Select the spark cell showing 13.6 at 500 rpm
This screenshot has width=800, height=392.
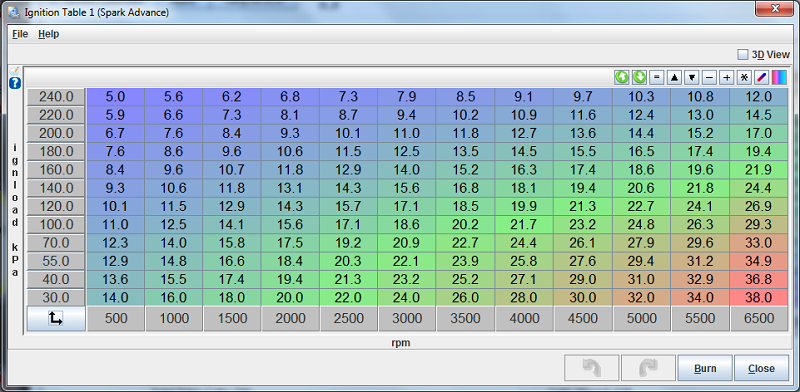point(116,279)
